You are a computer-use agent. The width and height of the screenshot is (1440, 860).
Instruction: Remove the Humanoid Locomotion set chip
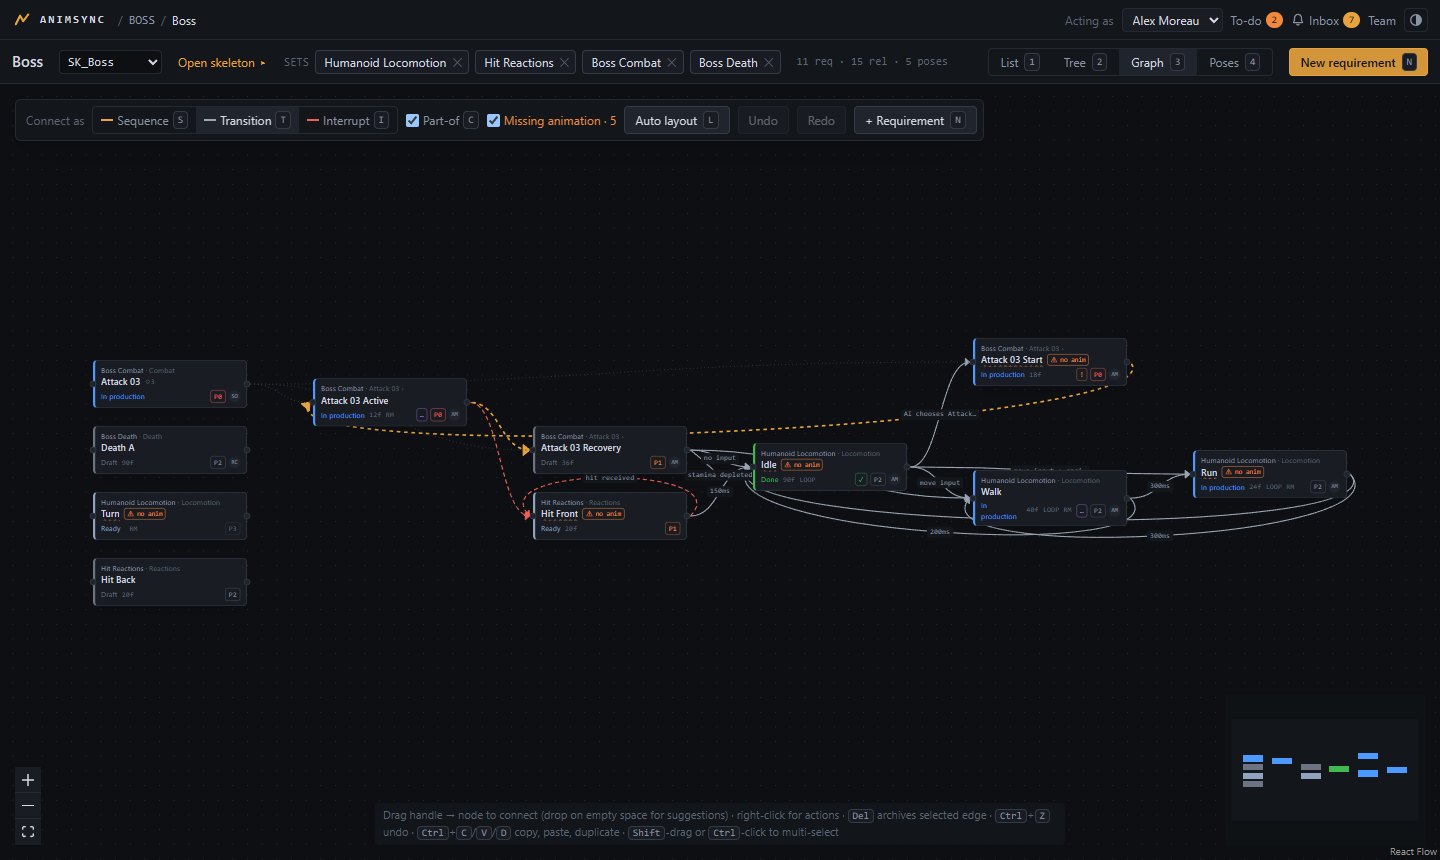(x=457, y=62)
